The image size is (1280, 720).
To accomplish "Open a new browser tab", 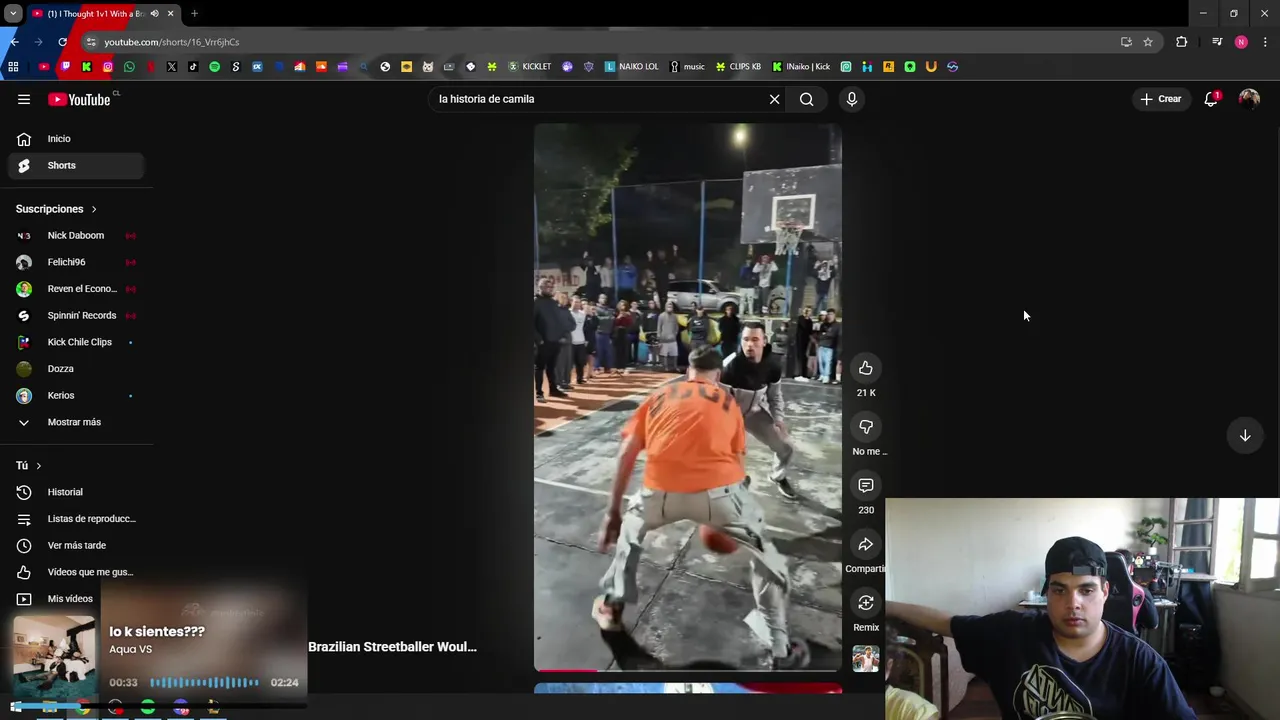I will (194, 14).
